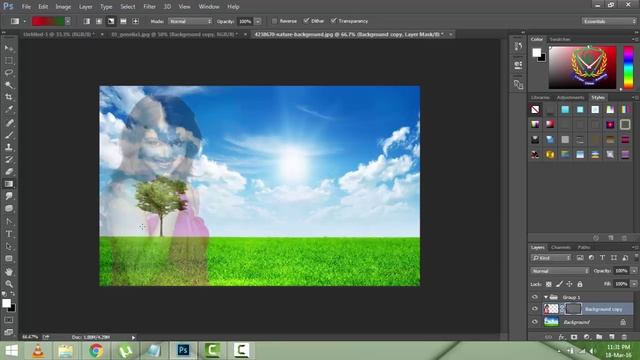Select the Rectangular Marquee tool
This screenshot has height=360, width=640.
click(x=9, y=60)
